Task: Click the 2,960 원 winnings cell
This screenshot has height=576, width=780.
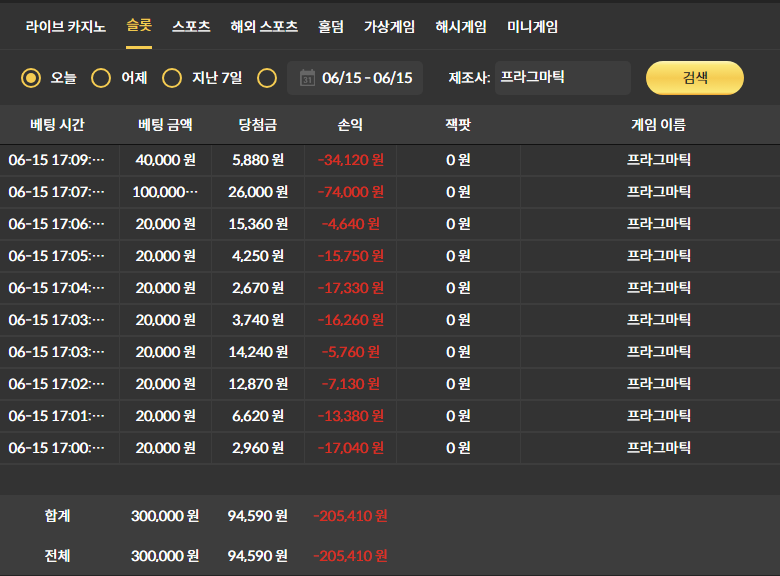Action: point(258,448)
